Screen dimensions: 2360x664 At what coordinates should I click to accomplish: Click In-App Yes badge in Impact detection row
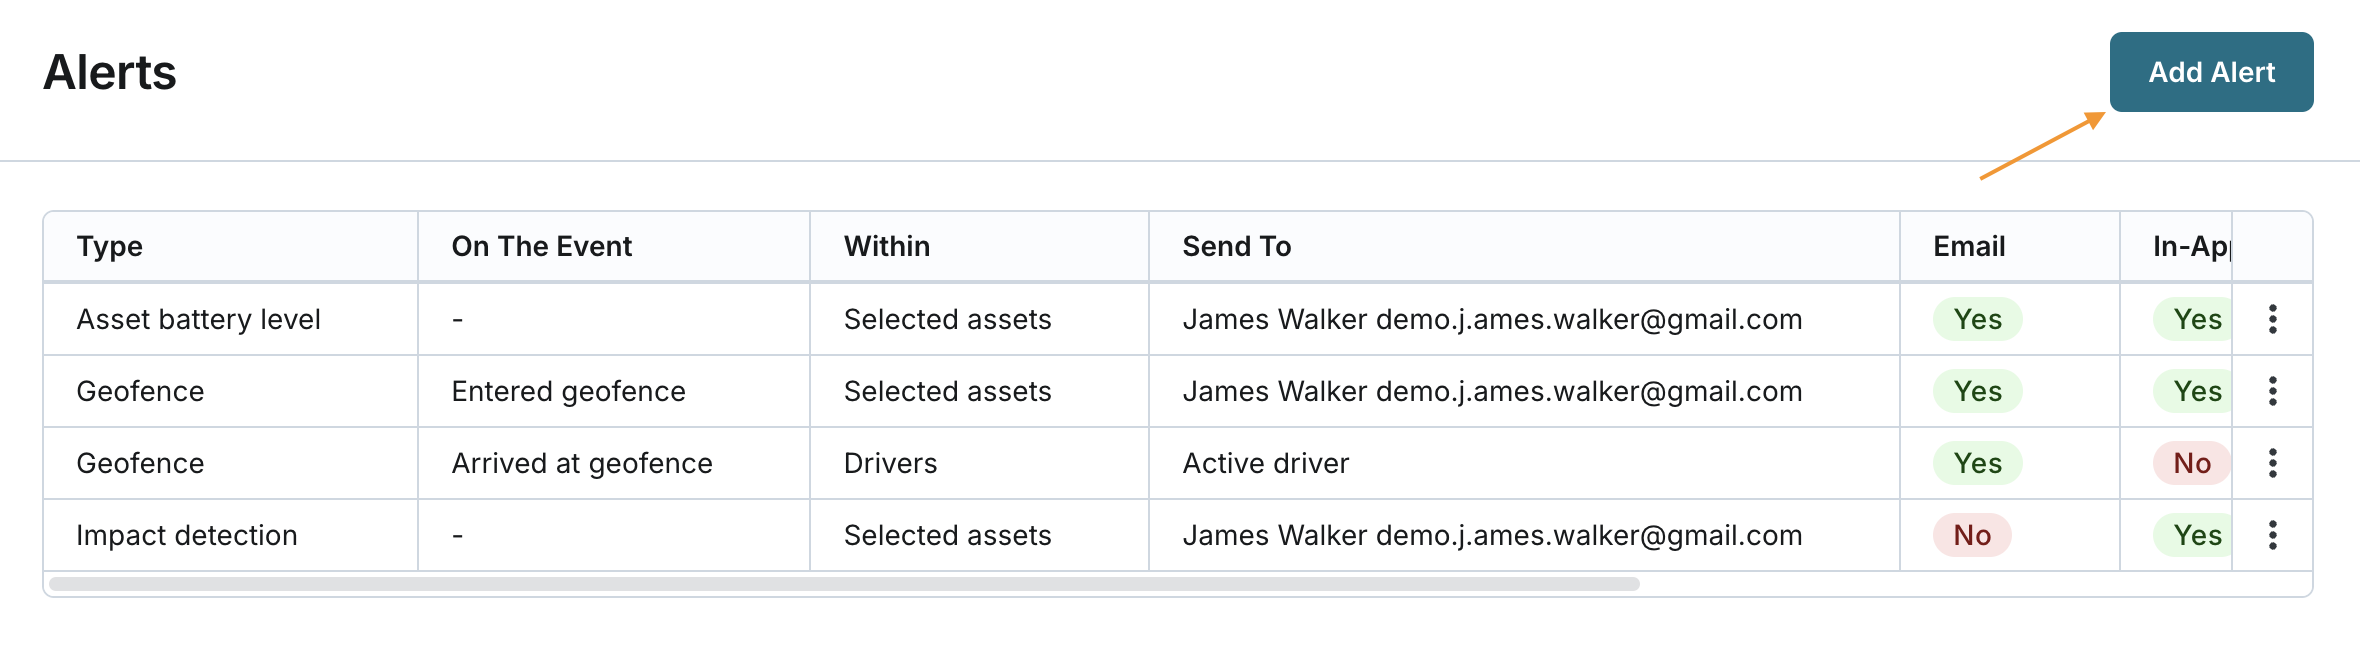pos(2196,535)
